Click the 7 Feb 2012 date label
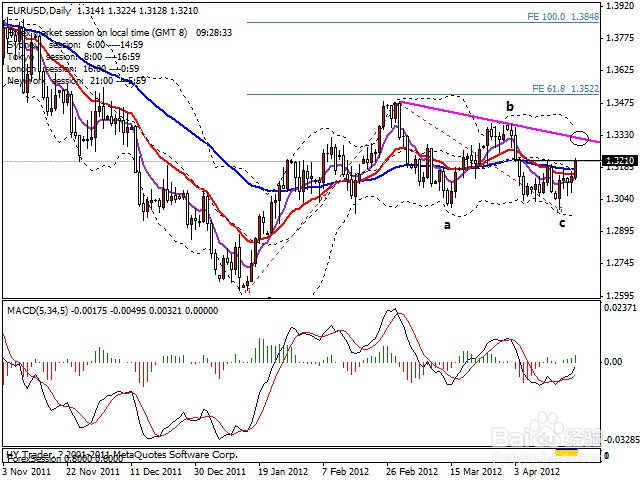Image resolution: width=640 pixels, height=480 pixels. pos(345,471)
